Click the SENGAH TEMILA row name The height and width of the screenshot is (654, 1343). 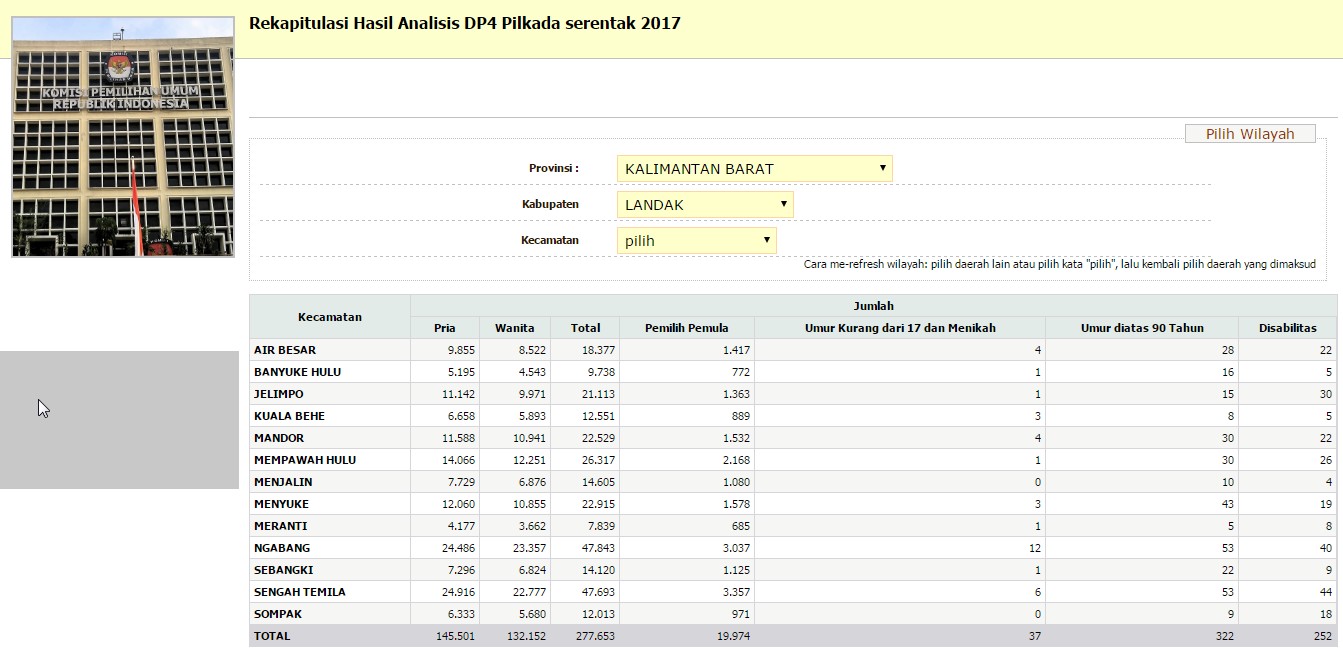299,592
